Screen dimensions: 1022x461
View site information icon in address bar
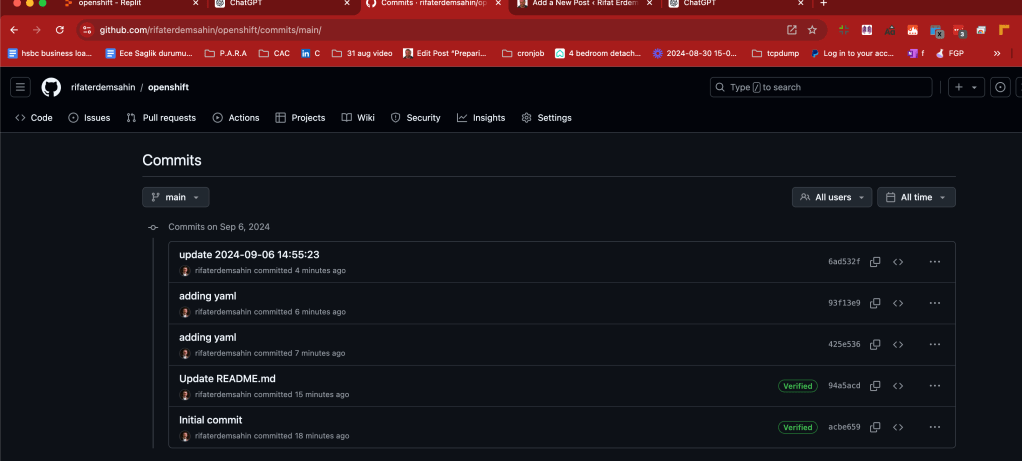(87, 30)
